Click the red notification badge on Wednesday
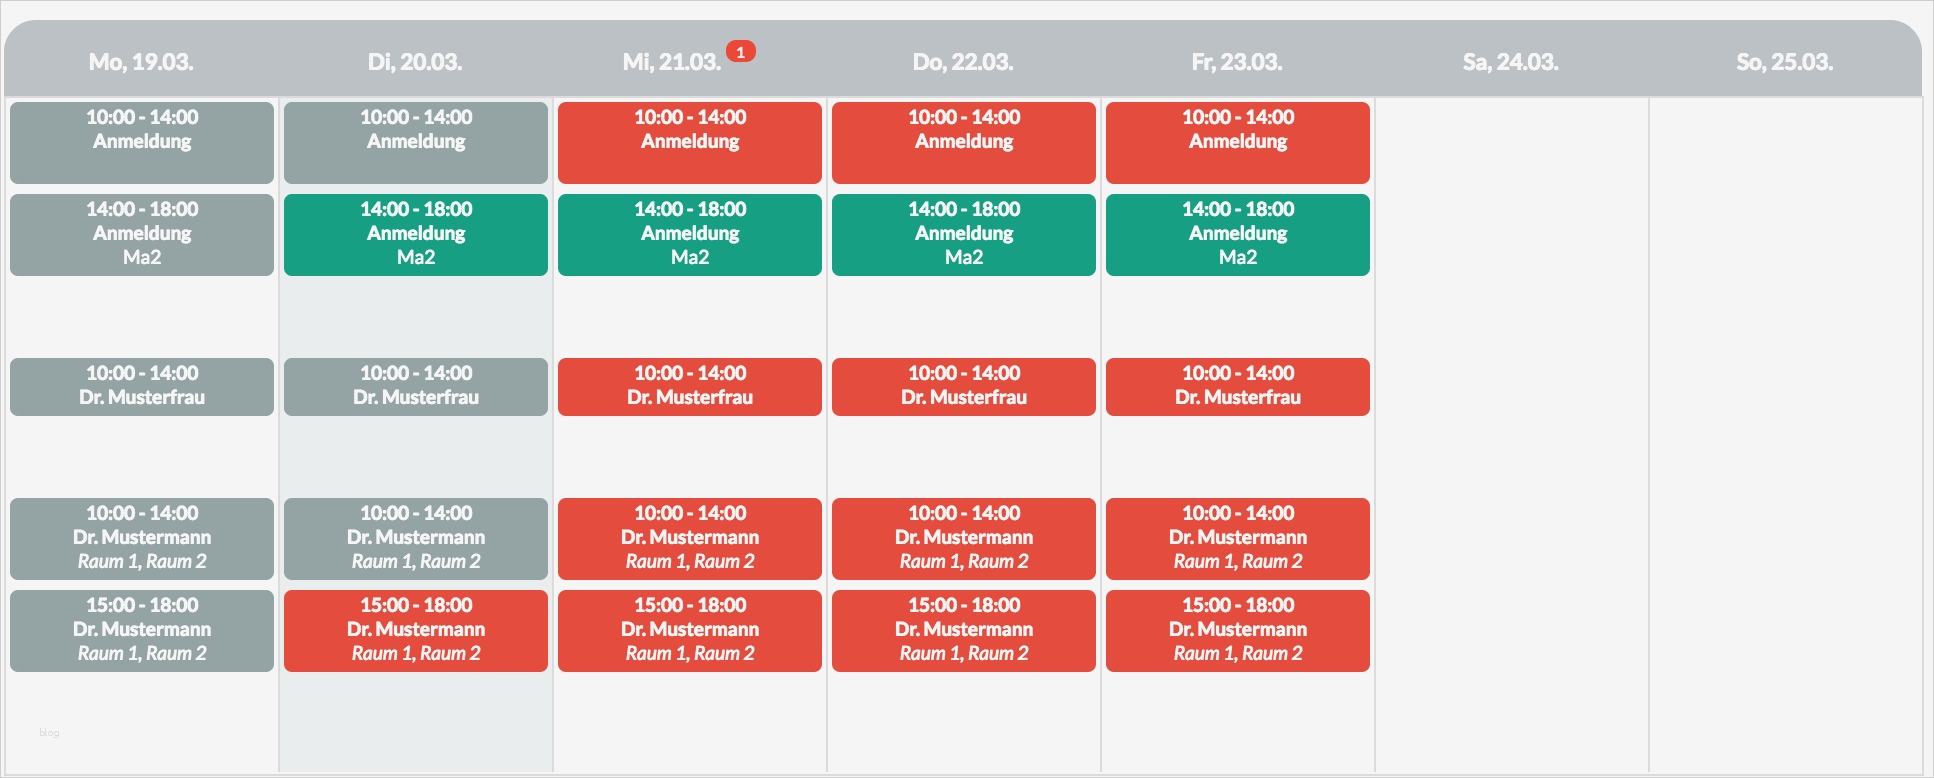 tap(740, 52)
